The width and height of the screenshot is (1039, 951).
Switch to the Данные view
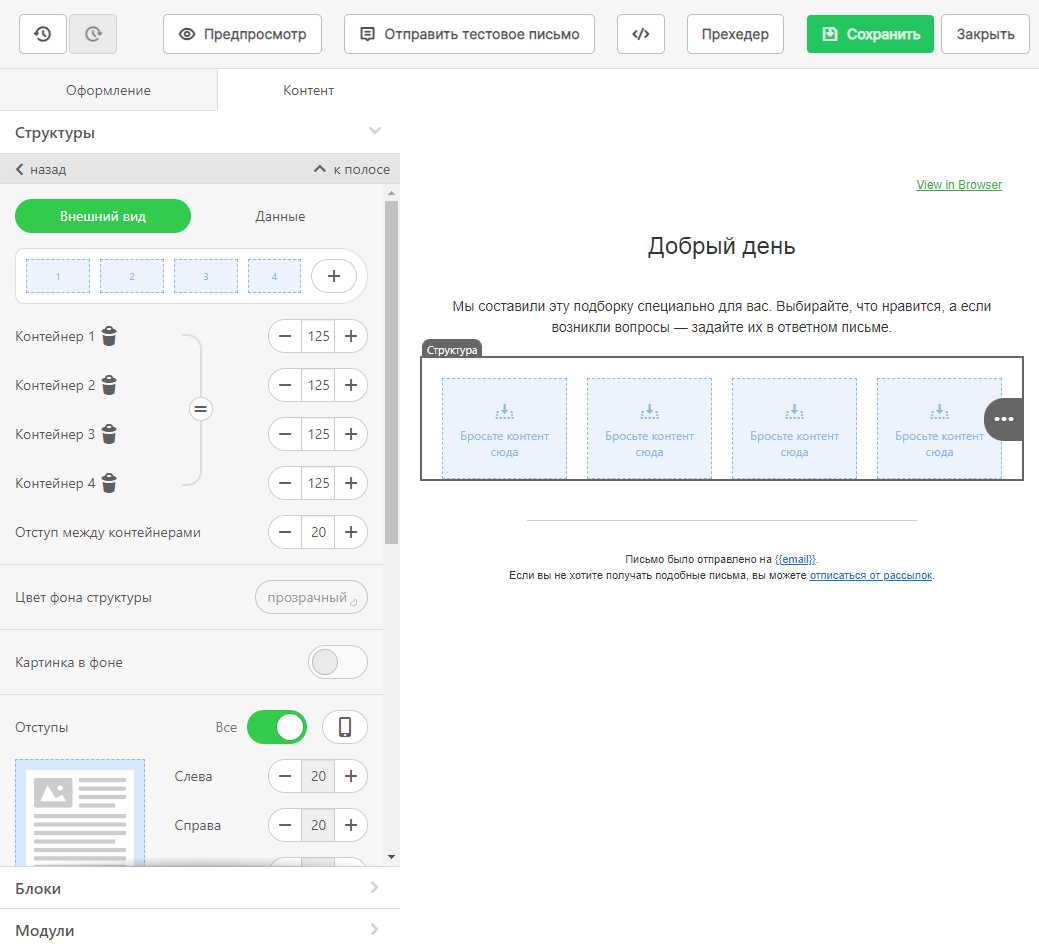(280, 216)
